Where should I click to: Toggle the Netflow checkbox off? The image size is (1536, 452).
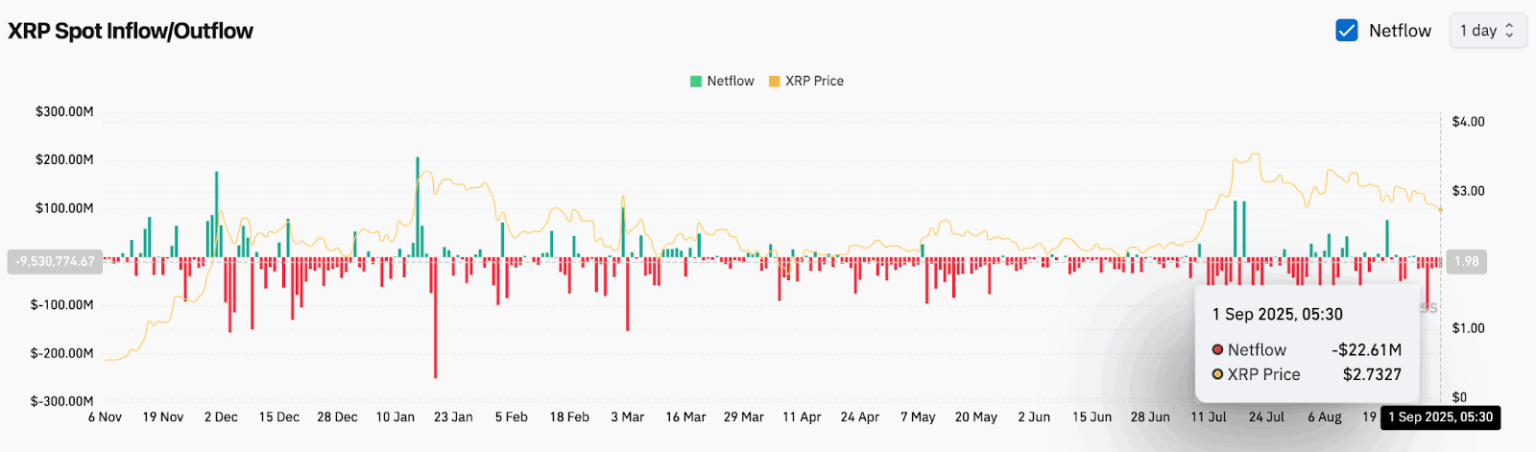pos(1346,30)
